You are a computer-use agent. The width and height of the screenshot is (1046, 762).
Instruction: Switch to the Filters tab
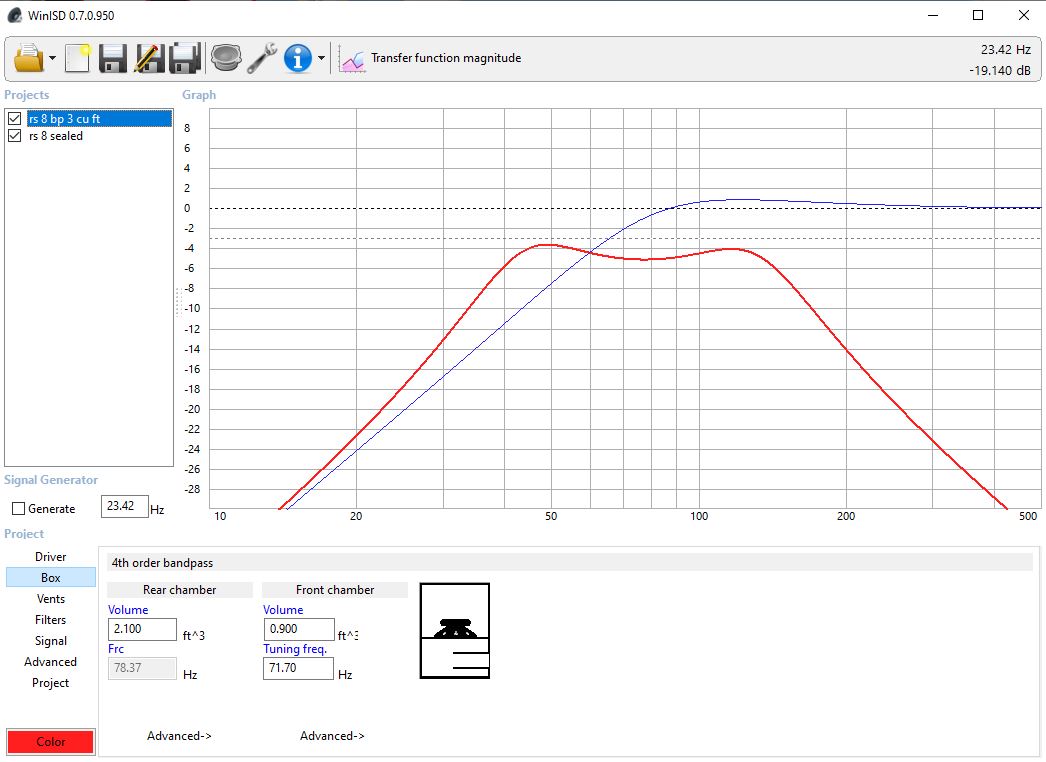coord(51,620)
